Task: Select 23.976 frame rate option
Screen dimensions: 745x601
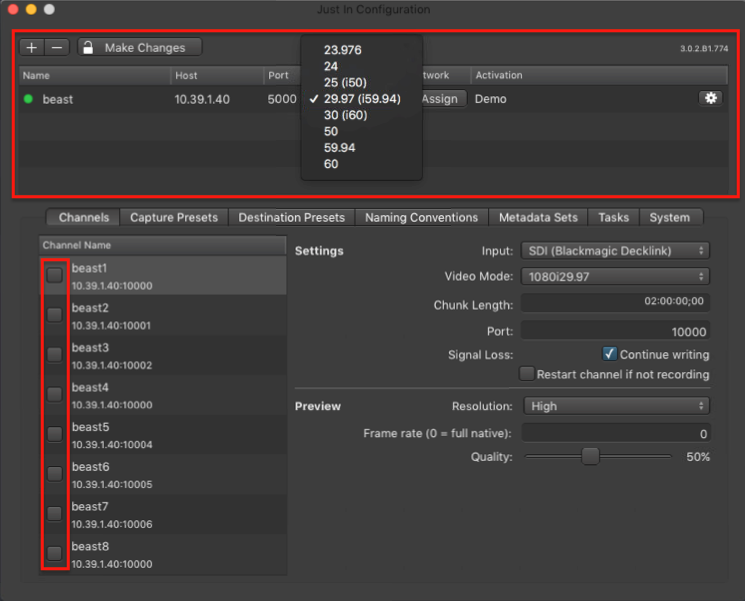Action: click(343, 50)
